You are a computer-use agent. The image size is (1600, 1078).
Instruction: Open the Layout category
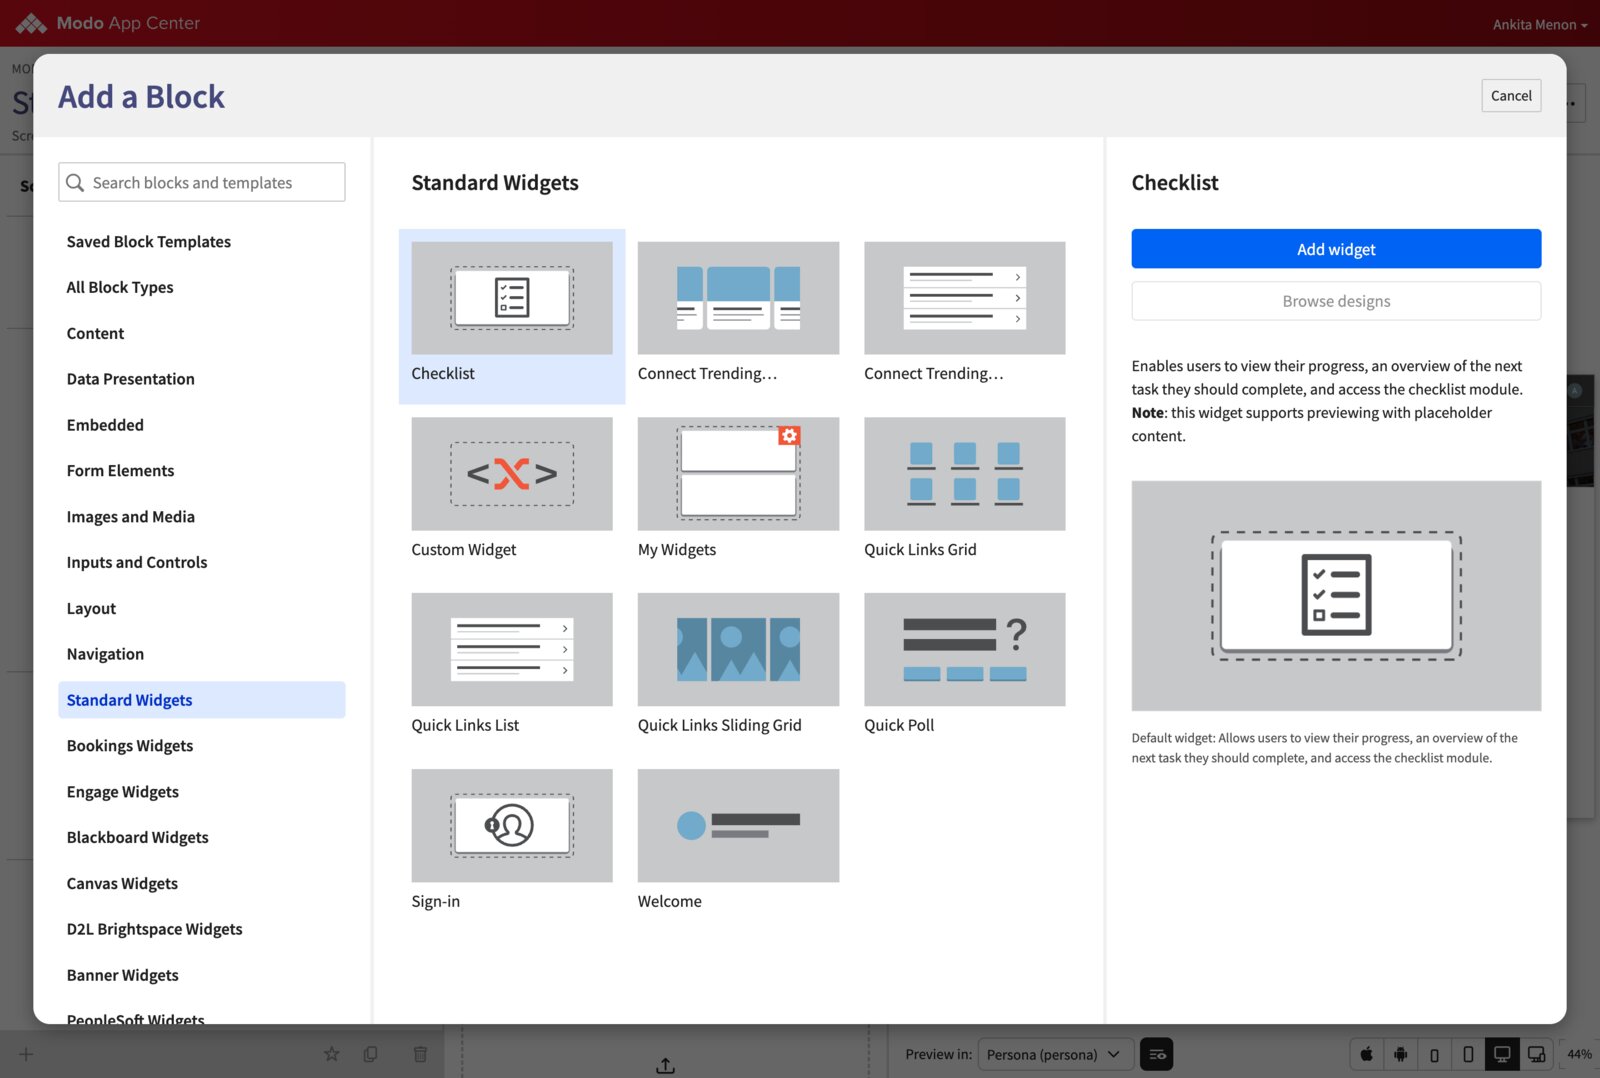[x=202, y=609]
